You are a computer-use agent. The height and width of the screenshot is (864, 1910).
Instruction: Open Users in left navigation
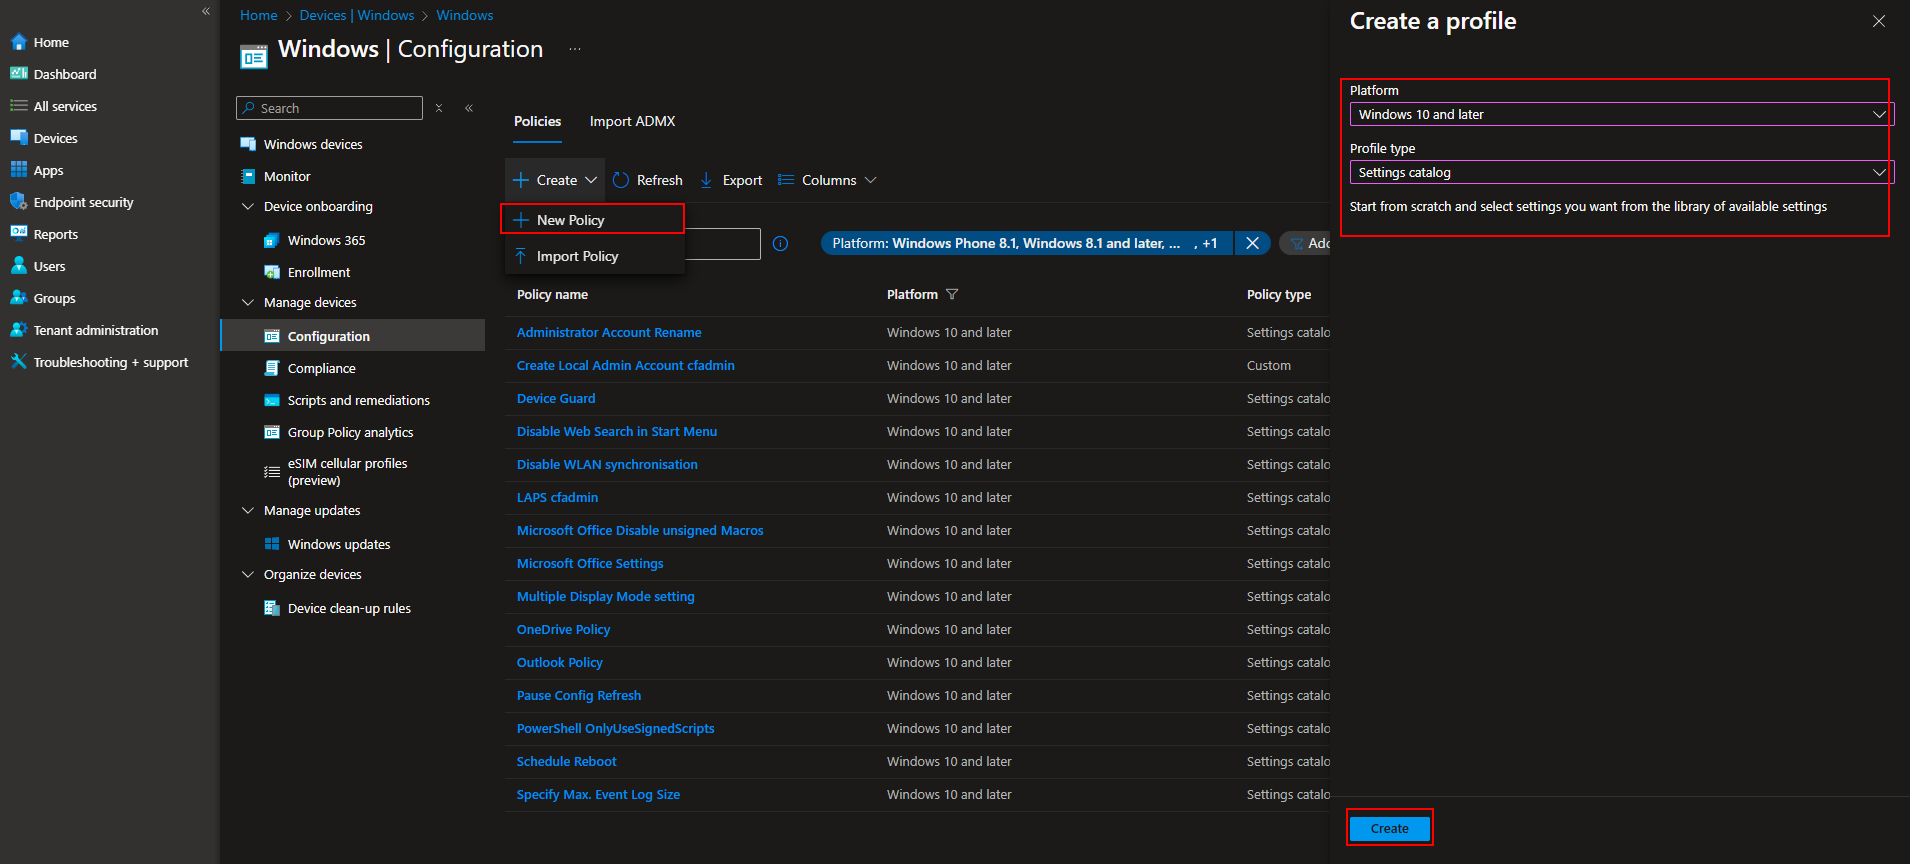click(x=49, y=266)
